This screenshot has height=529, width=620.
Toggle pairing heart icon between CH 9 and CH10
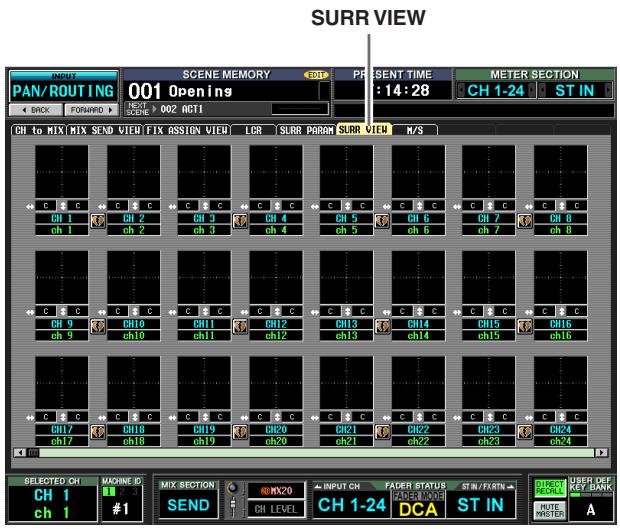pyautogui.click(x=98, y=327)
